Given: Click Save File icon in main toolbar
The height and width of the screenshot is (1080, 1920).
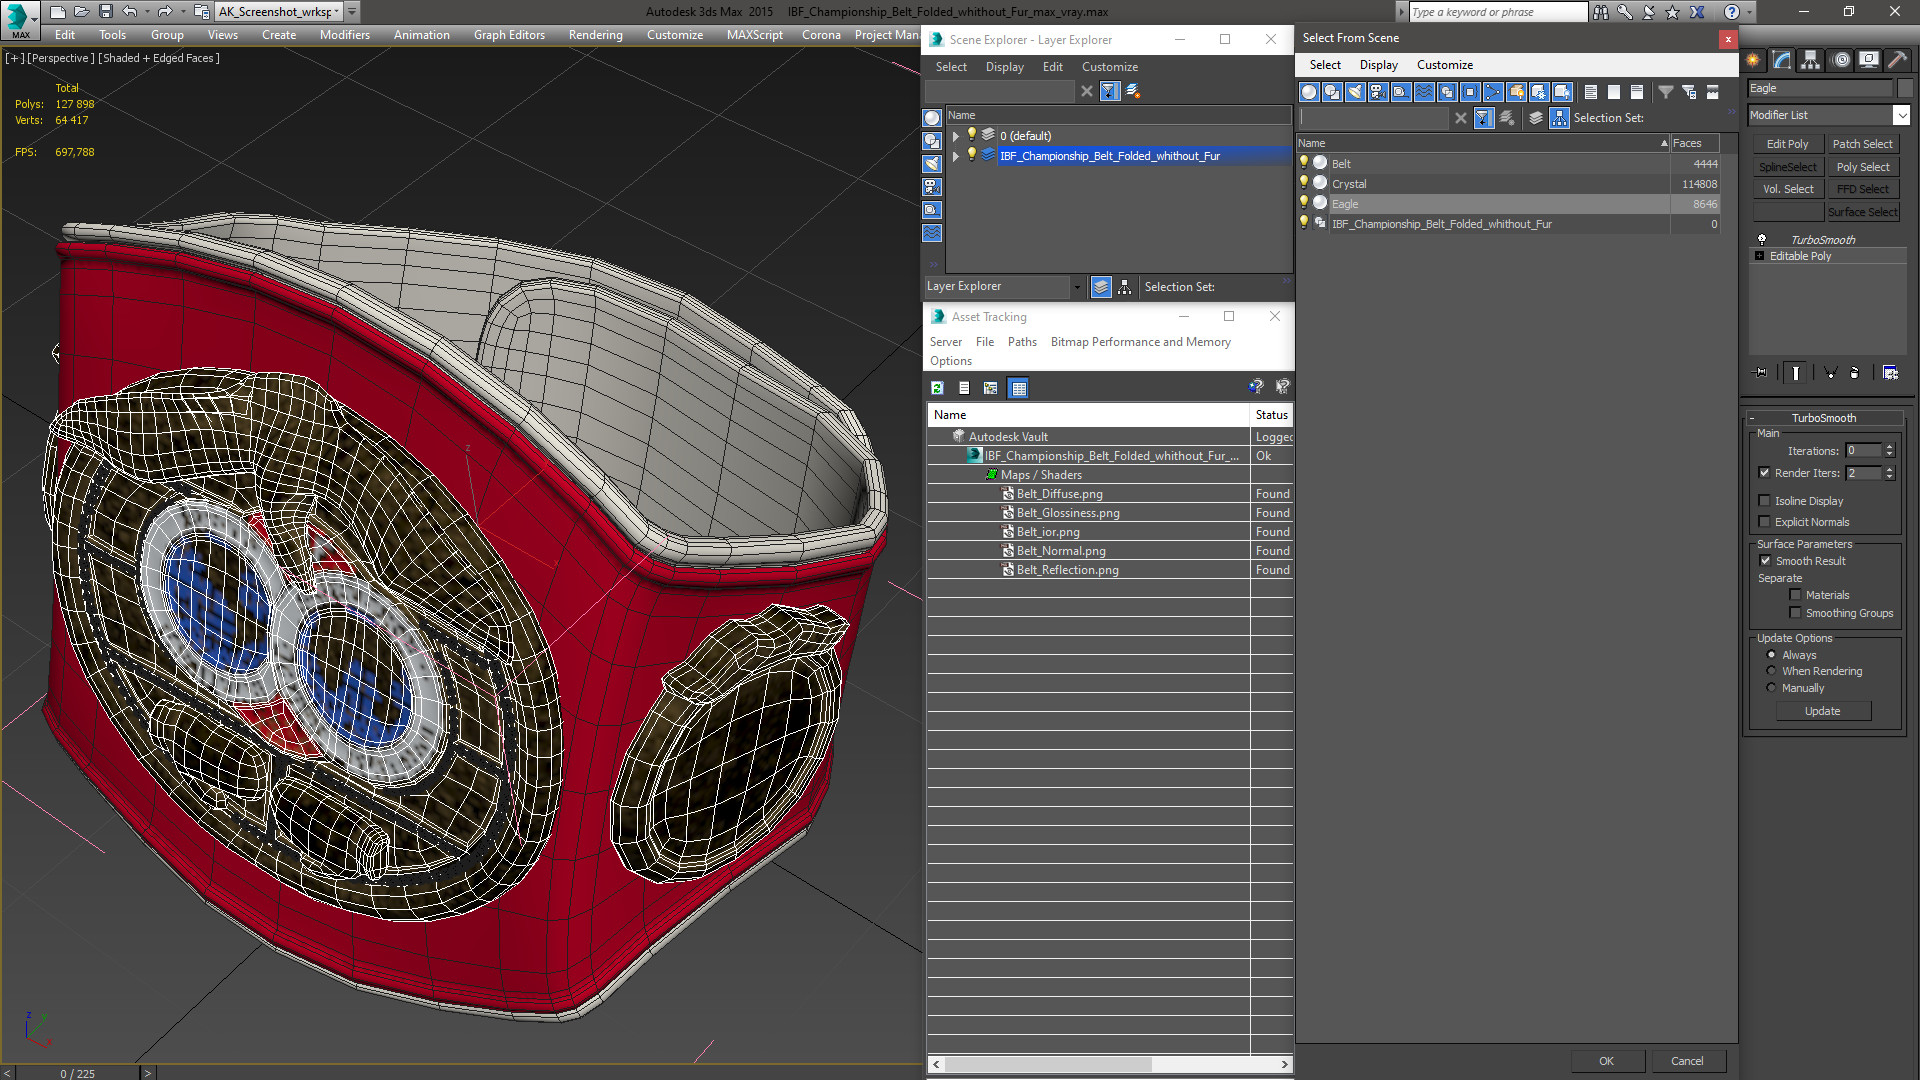Looking at the screenshot, I should pyautogui.click(x=106, y=12).
